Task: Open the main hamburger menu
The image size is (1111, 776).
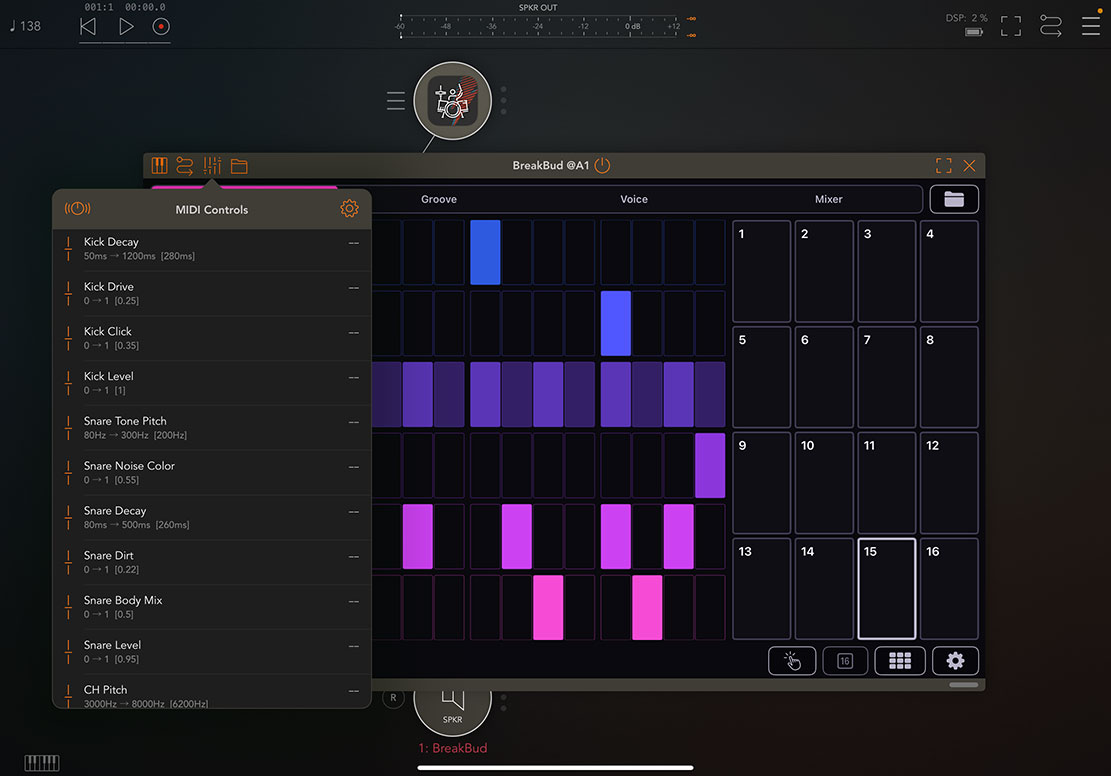Action: tap(1090, 26)
